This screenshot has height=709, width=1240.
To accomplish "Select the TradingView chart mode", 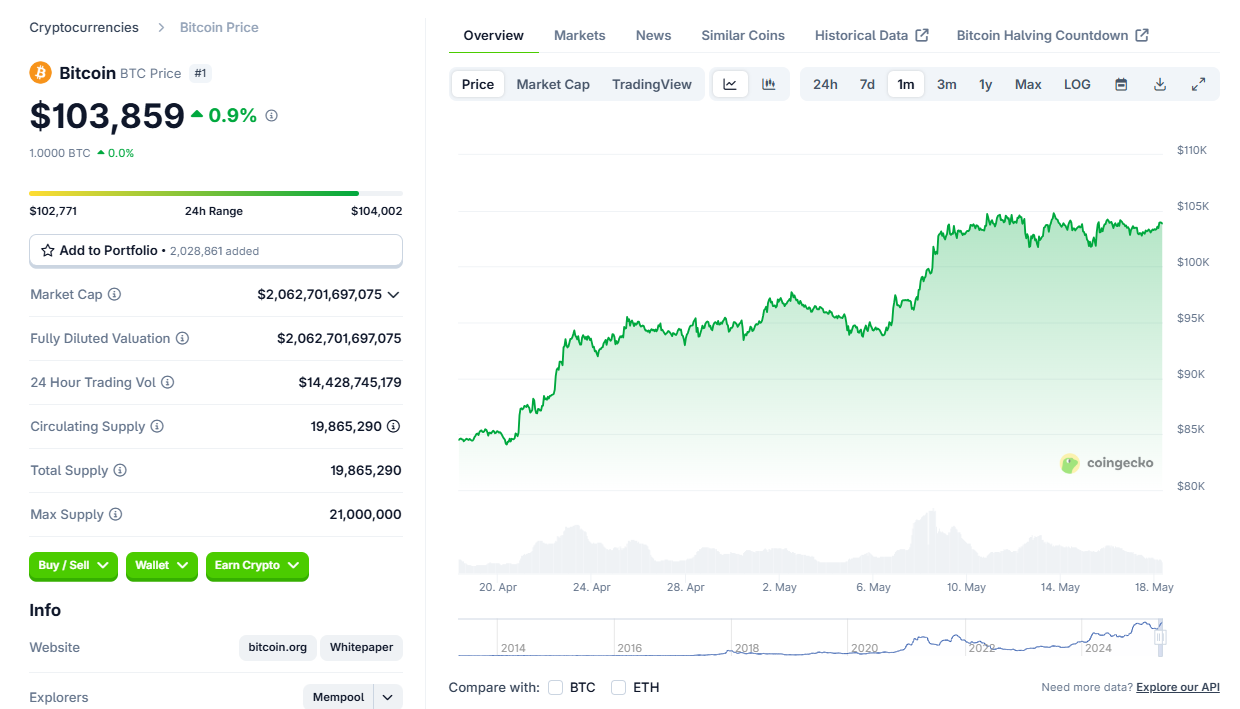I will tap(652, 85).
